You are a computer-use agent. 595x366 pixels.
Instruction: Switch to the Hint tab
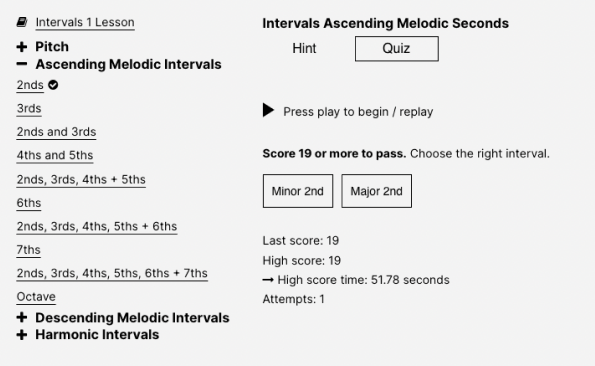(x=304, y=49)
